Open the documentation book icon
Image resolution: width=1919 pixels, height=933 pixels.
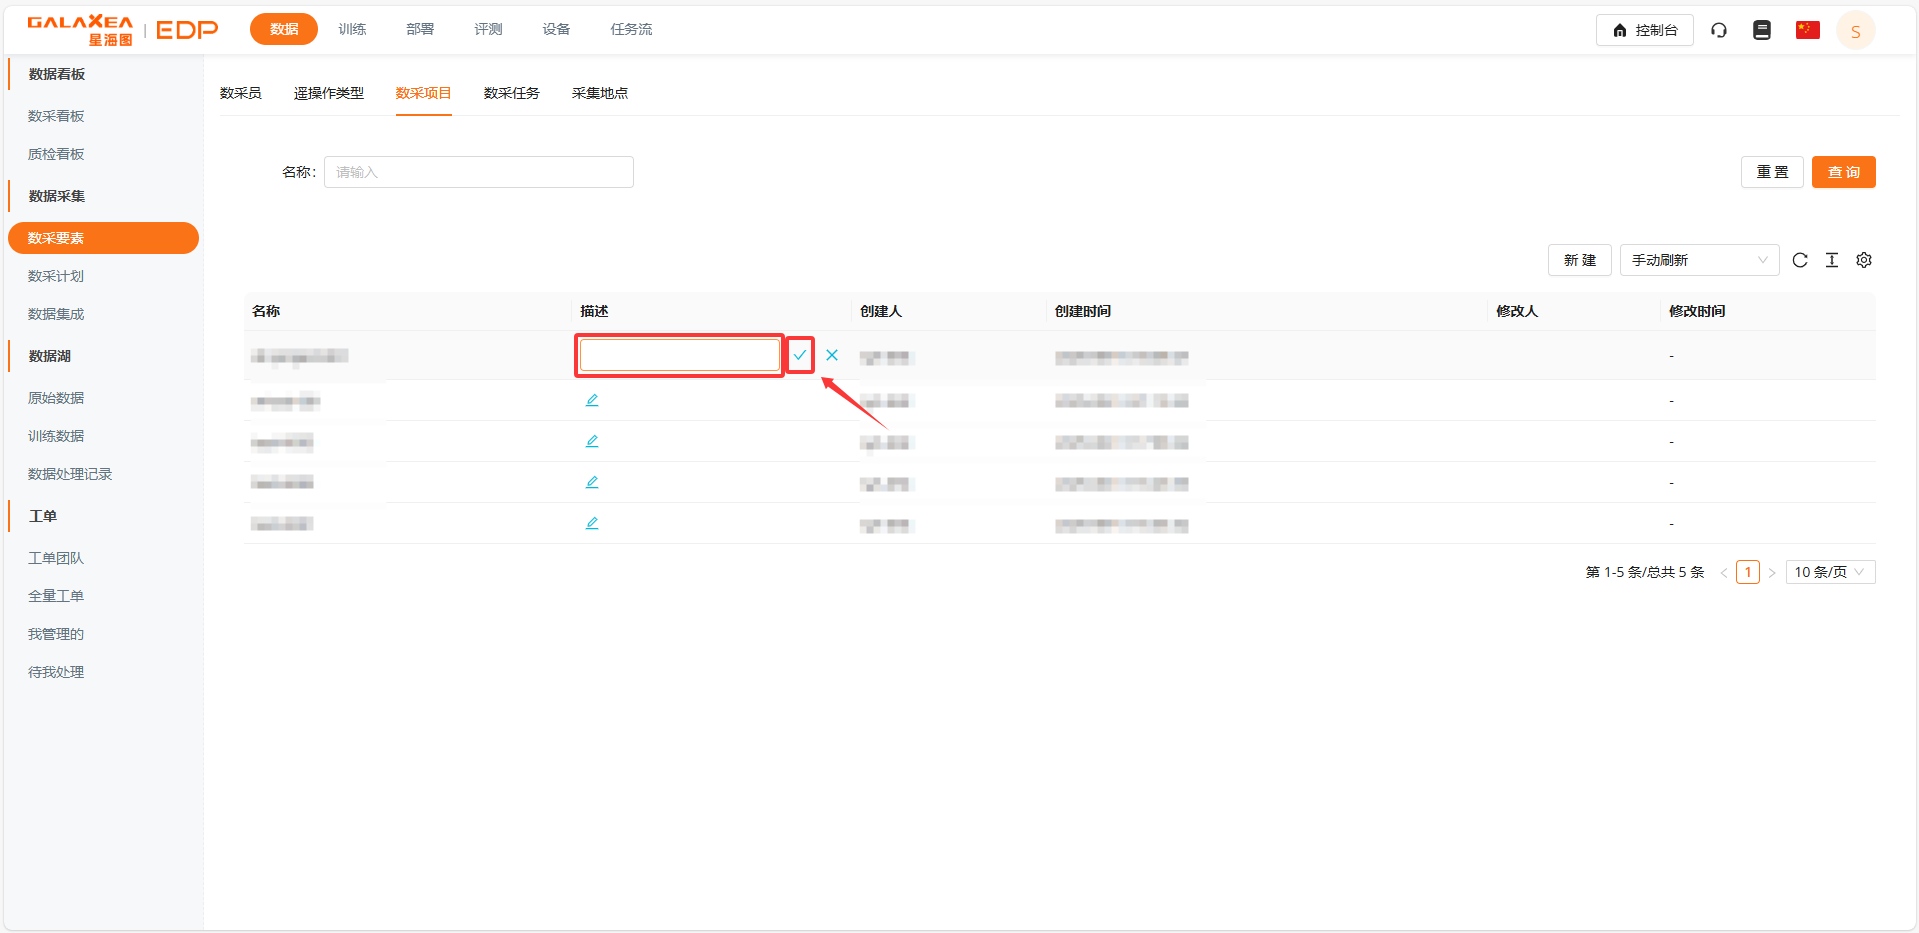(x=1762, y=30)
